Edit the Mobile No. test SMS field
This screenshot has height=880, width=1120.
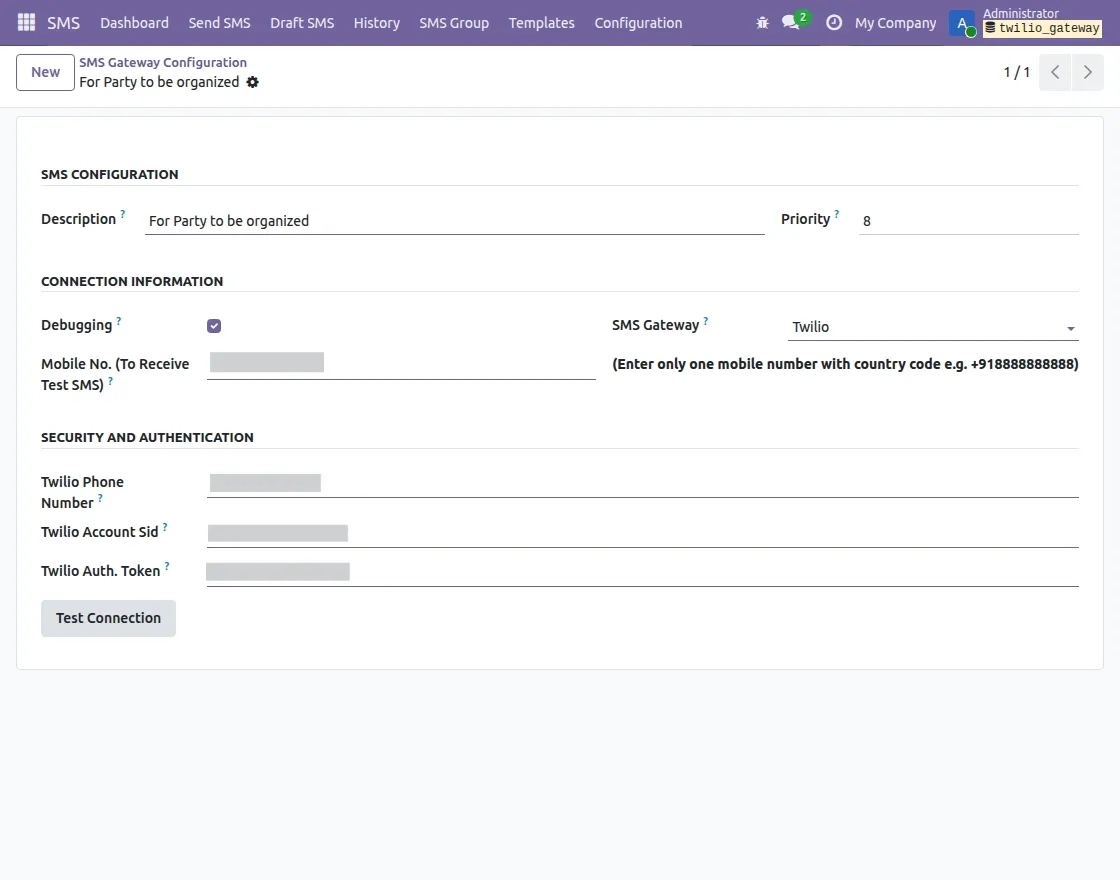click(x=401, y=364)
